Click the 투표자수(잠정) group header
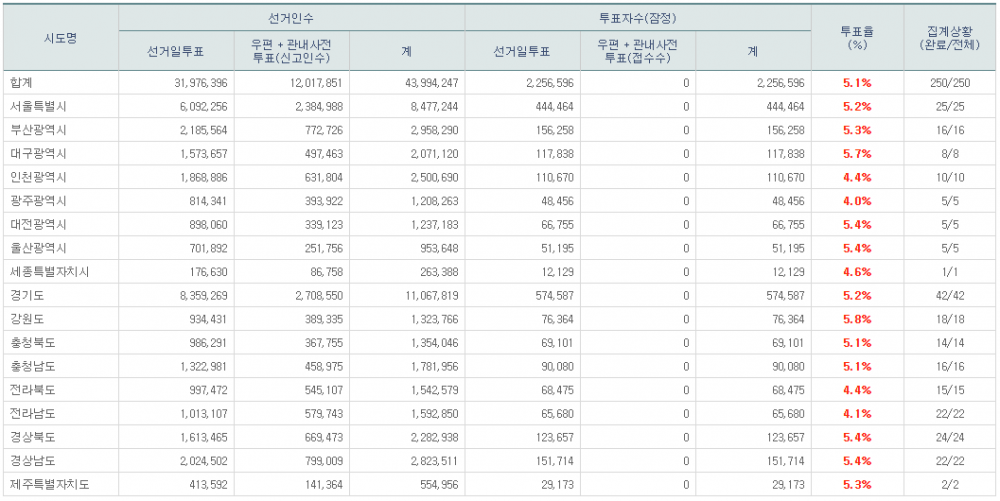 [638, 18]
